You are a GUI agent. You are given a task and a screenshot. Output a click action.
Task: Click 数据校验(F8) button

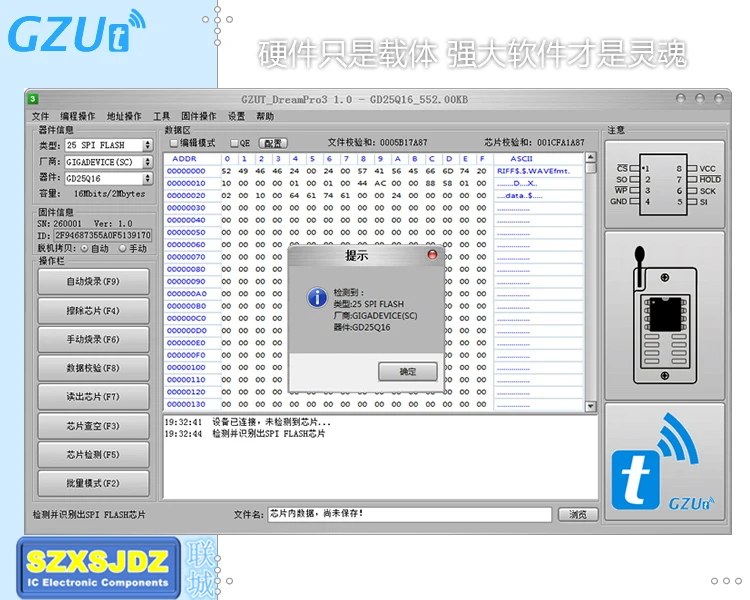[93, 368]
